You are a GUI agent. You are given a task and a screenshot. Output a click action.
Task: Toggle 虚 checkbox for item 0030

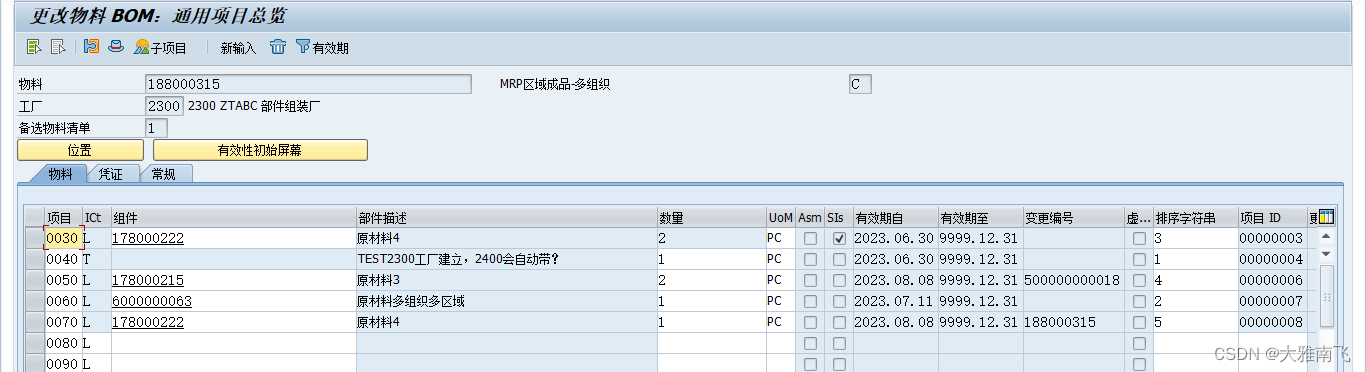click(x=1139, y=239)
